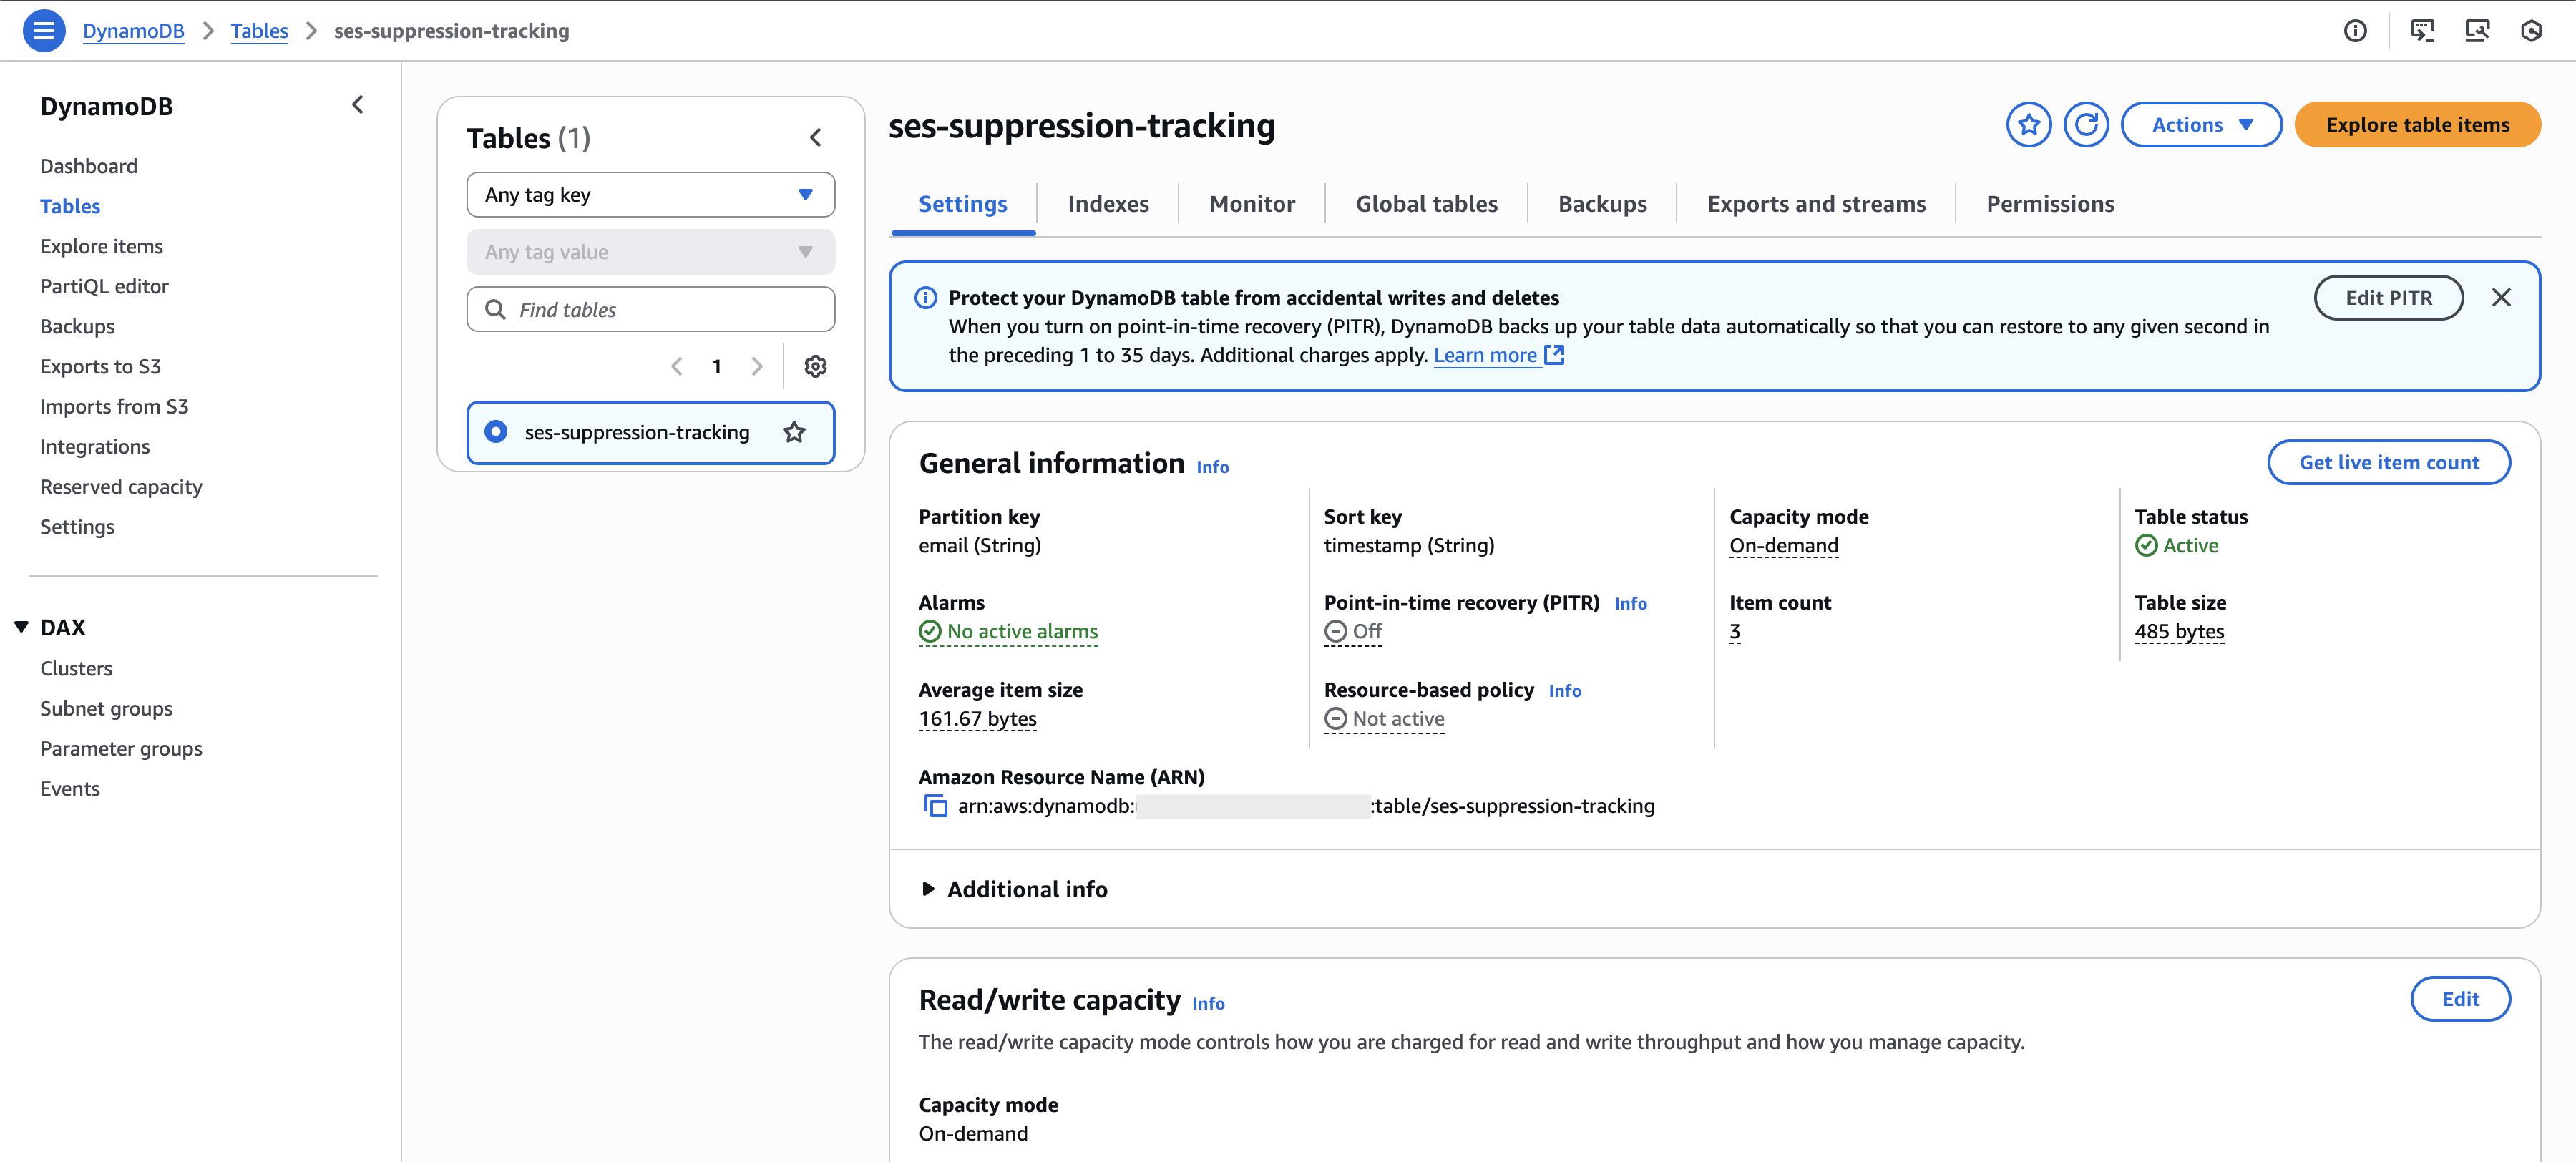Open the CloudShell-style monitor icon in top bar
2576x1162 pixels.
coord(2422,31)
